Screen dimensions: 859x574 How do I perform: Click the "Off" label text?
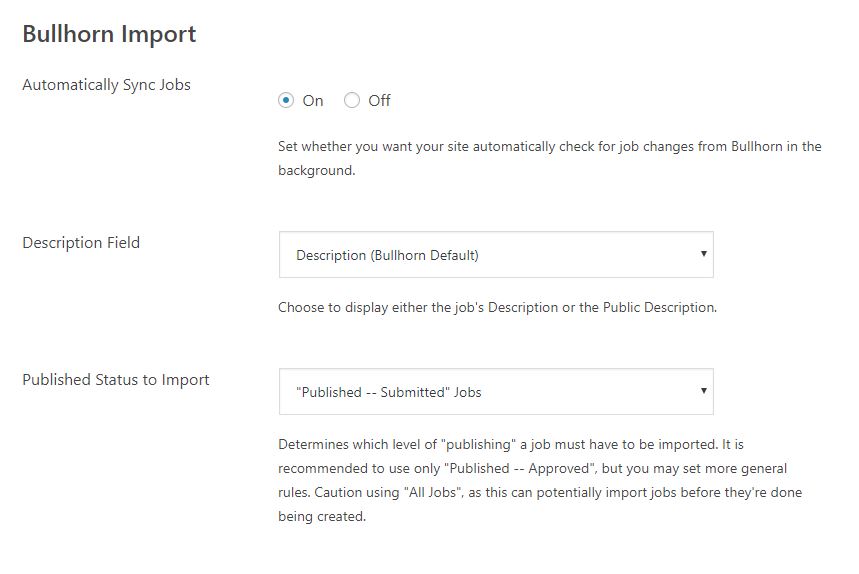point(379,101)
